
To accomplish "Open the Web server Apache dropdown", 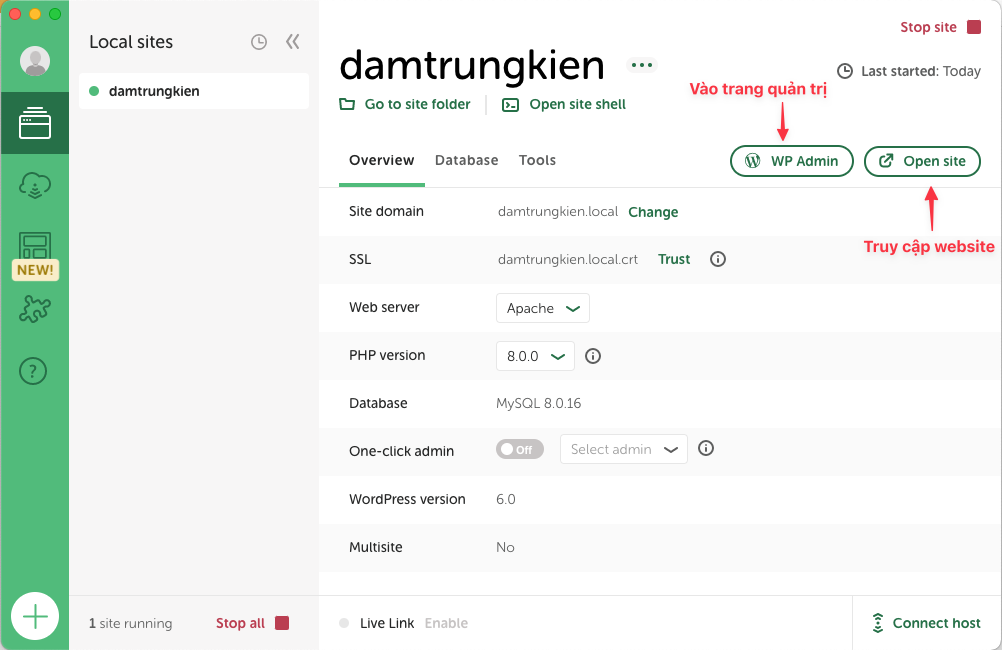I will [543, 308].
